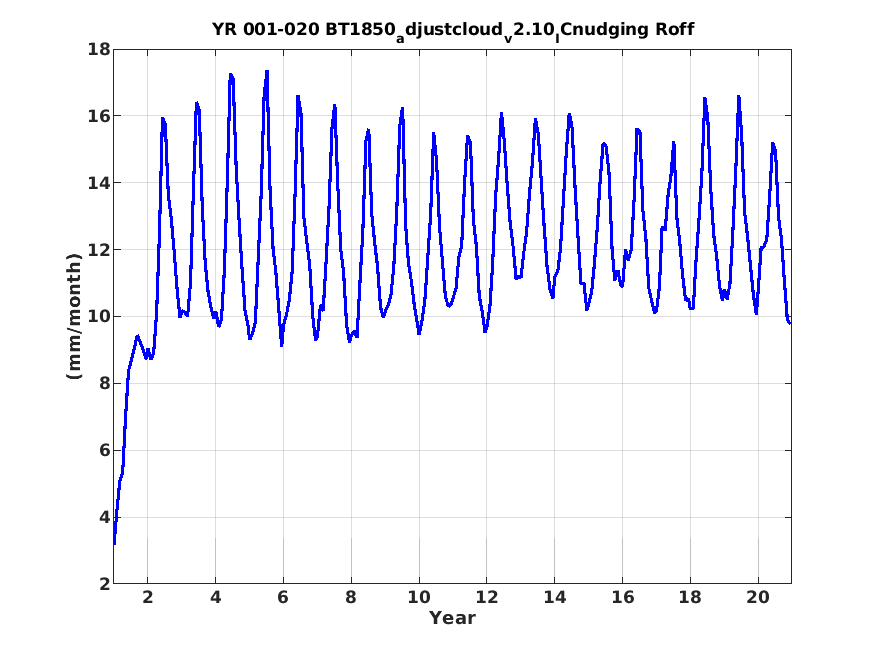Click the x-axis tick label '12'
Screen dimensions: 875x656
(x=487, y=597)
